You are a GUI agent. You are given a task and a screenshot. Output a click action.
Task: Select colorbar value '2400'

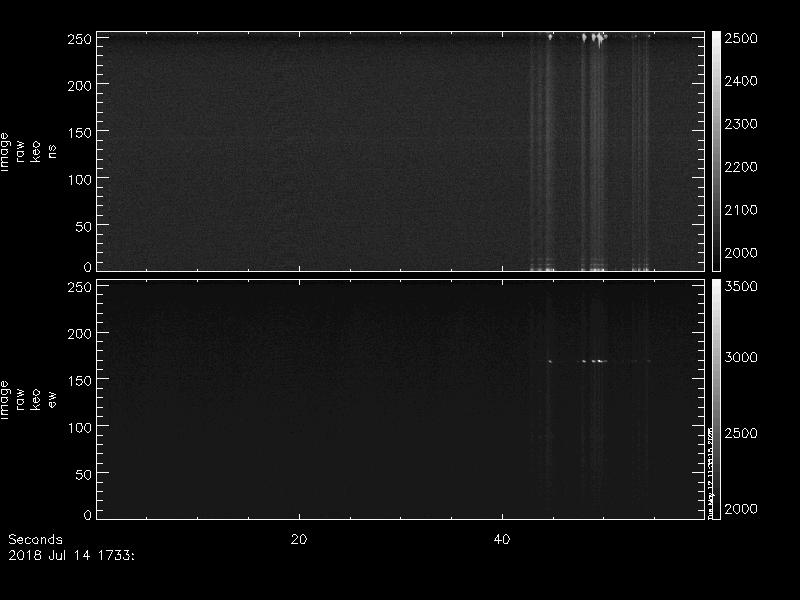pos(741,81)
